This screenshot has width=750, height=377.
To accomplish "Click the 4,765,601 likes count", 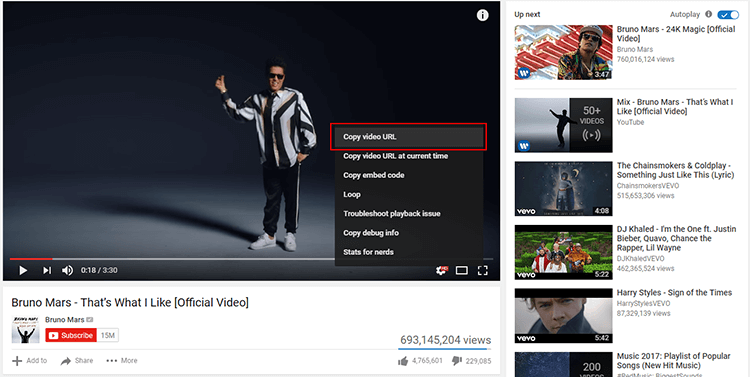I will coord(427,361).
